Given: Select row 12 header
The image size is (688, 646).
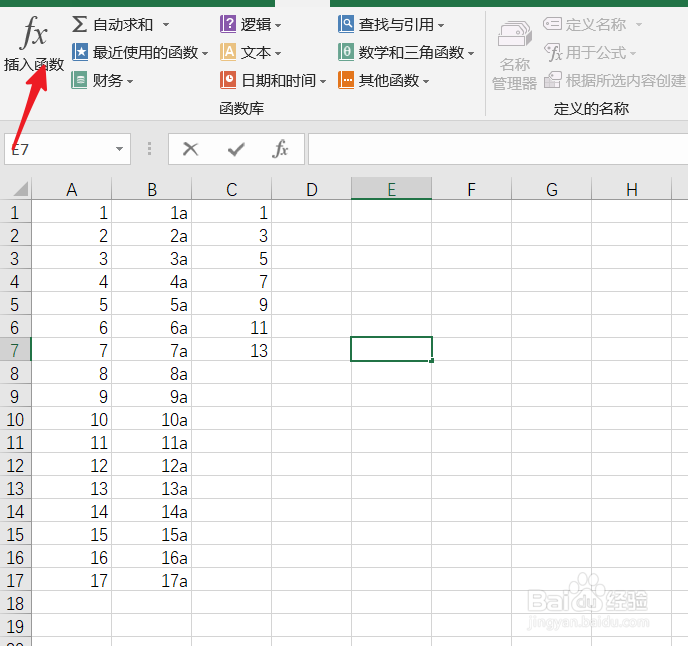Looking at the screenshot, I should 15,465.
